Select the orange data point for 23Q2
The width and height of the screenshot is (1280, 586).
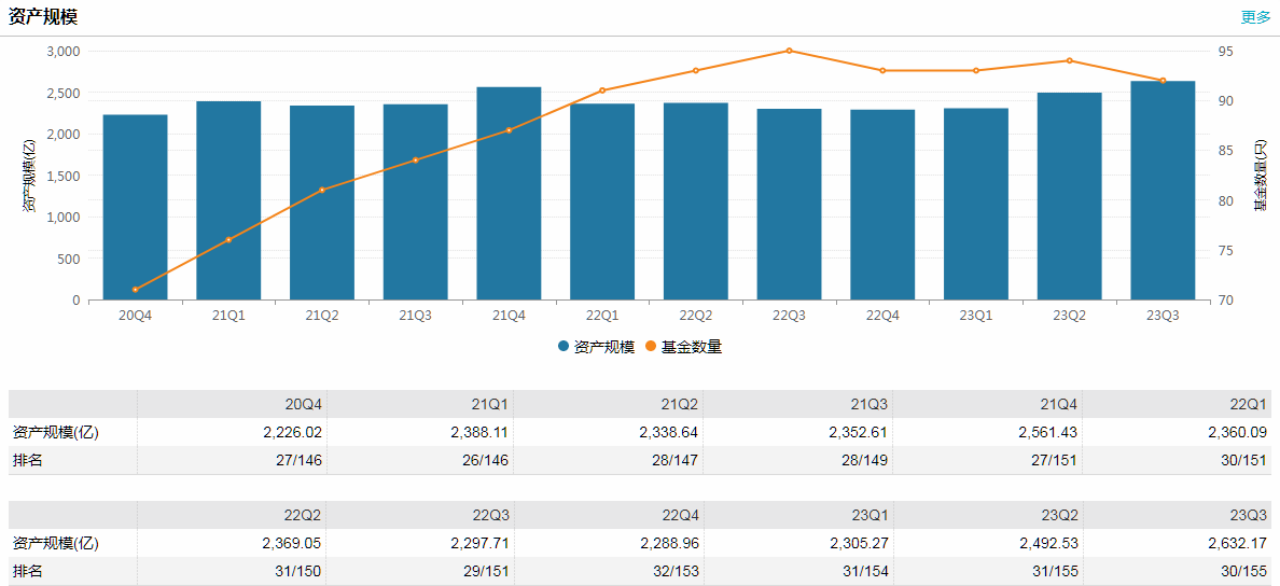[x=1069, y=60]
